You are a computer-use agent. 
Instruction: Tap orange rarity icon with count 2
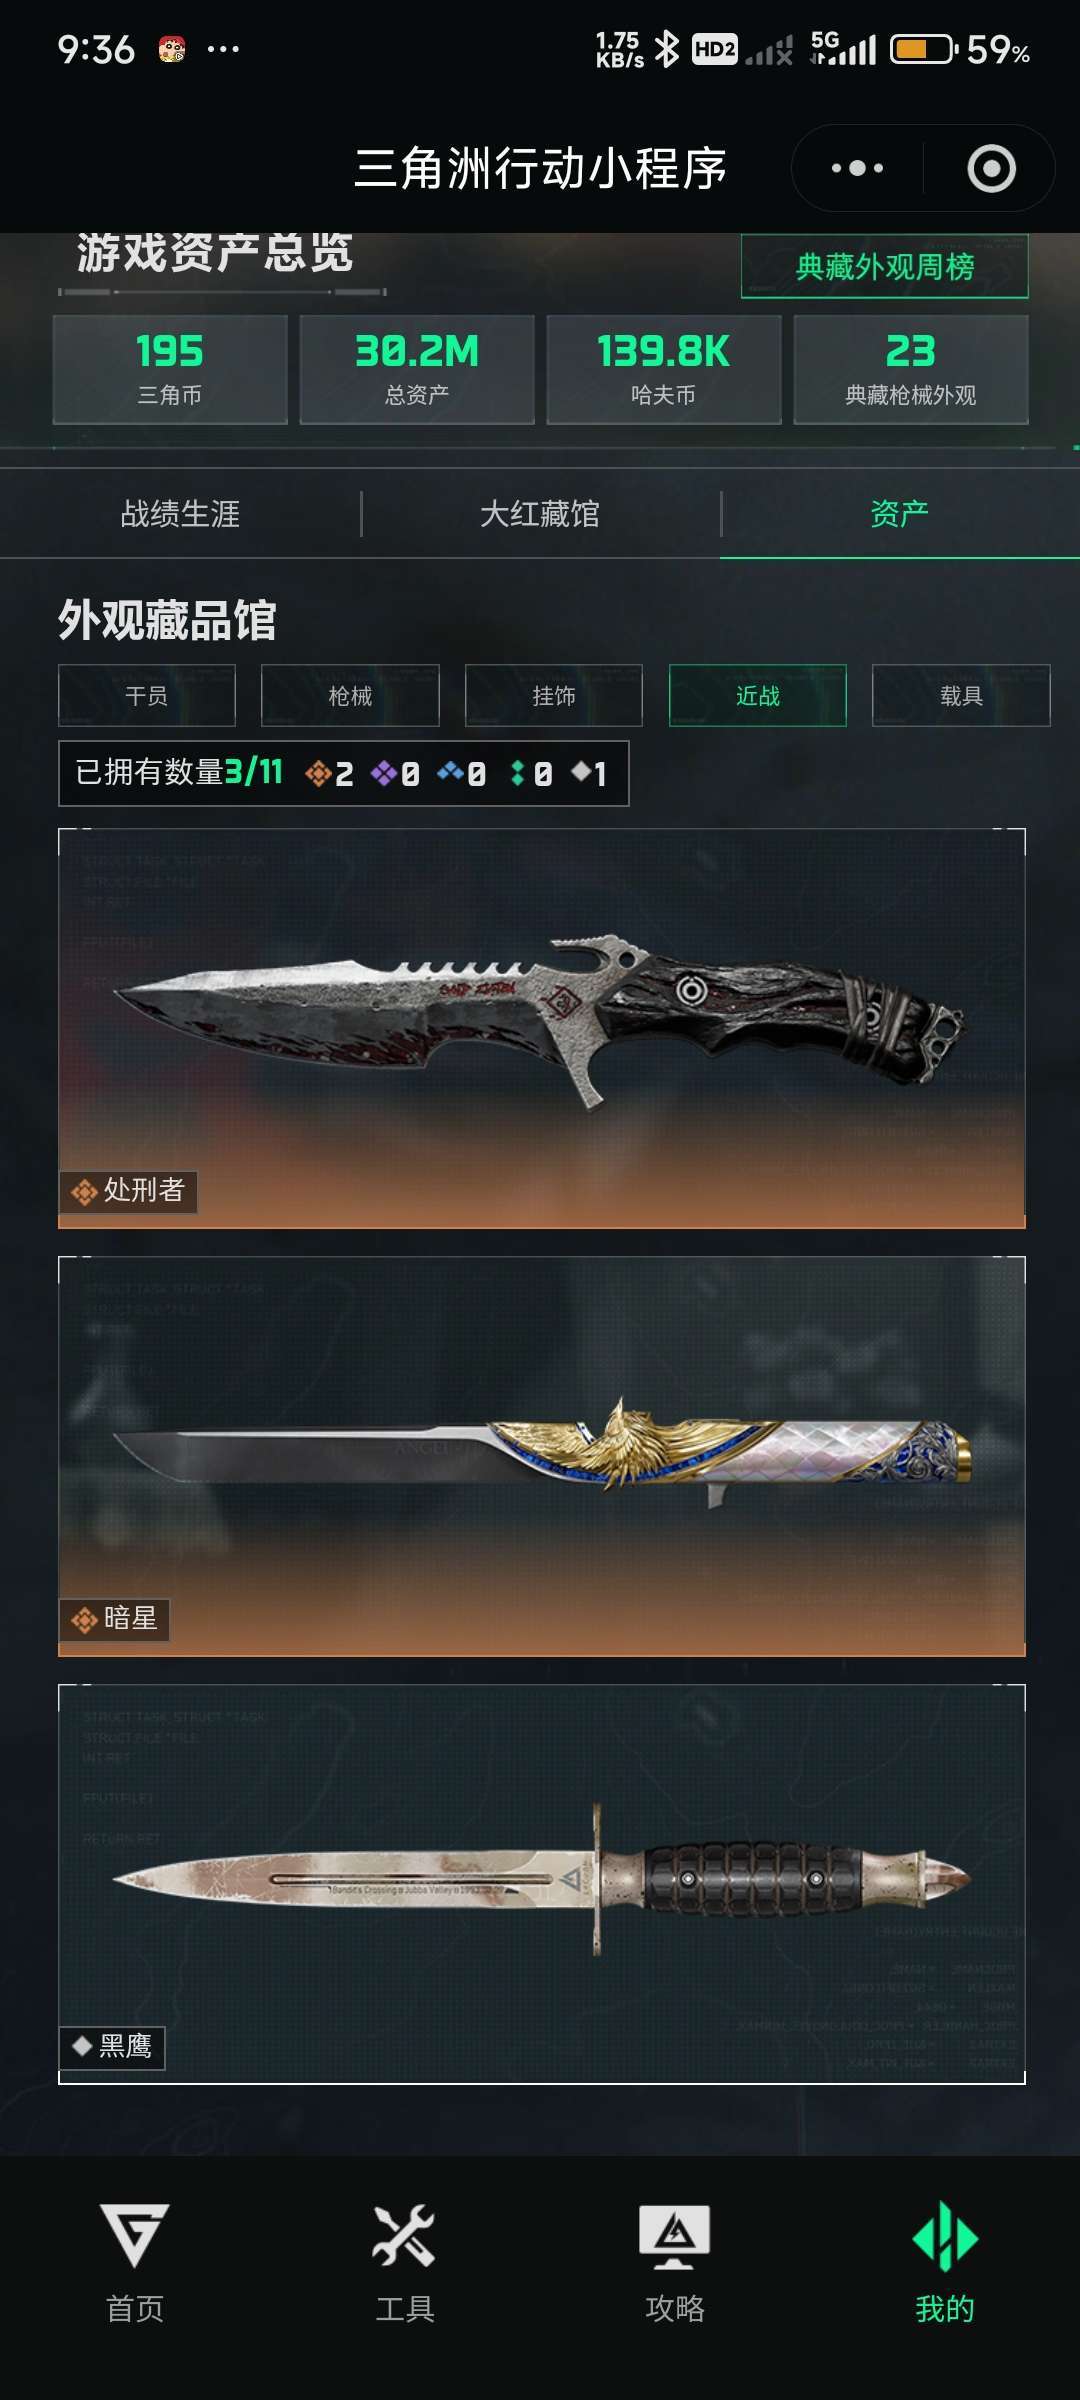(x=319, y=773)
